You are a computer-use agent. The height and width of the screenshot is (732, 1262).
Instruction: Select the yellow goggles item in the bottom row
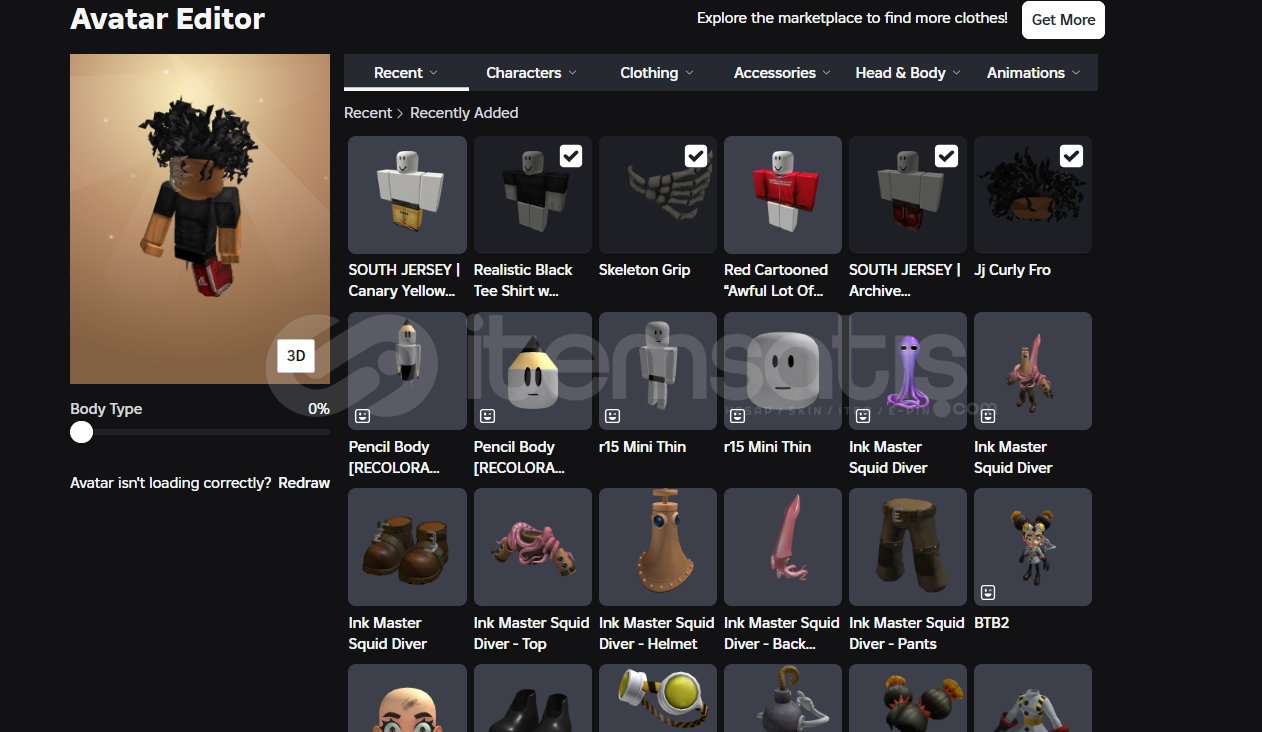[x=658, y=698]
